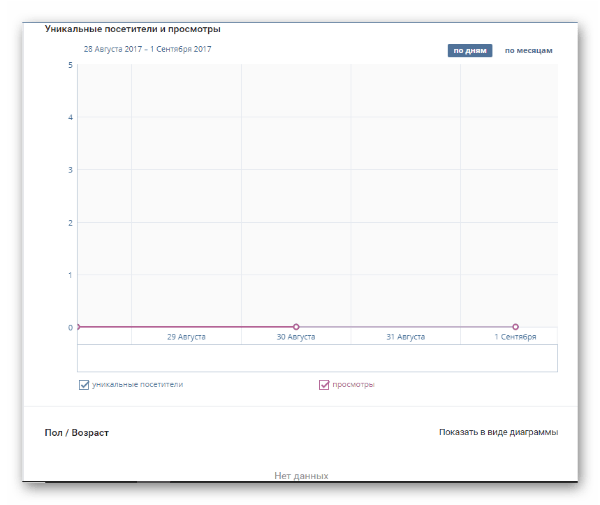The image size is (600, 505).
Task: Click the "Нет данных" placeholder text
Action: click(301, 476)
